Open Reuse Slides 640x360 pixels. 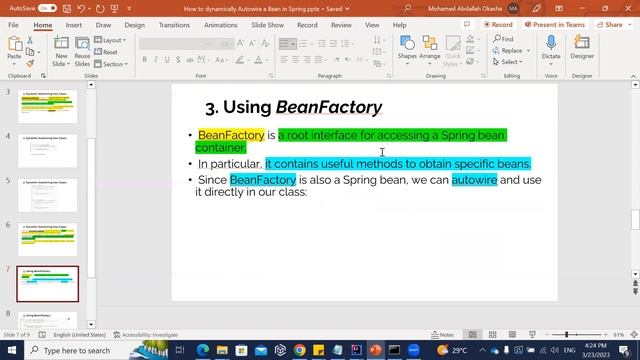click(x=82, y=51)
